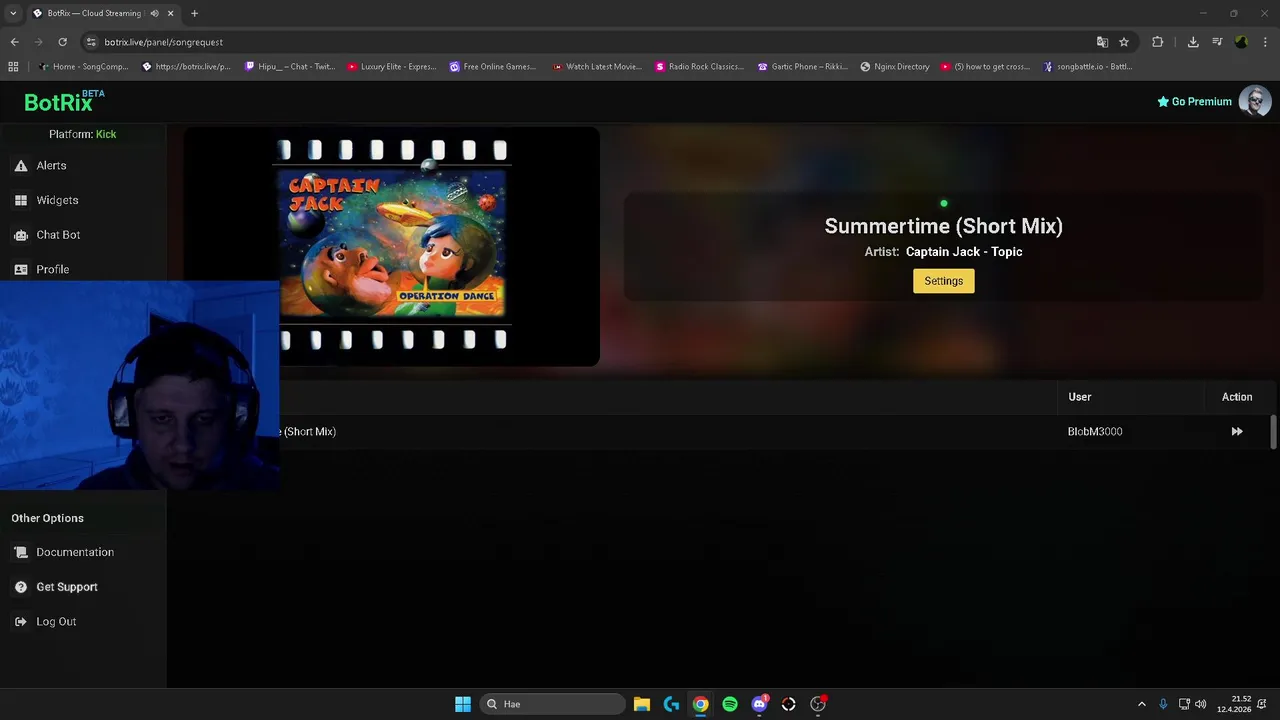Click the Widgets grid icon
The height and width of the screenshot is (720, 1280).
21,200
